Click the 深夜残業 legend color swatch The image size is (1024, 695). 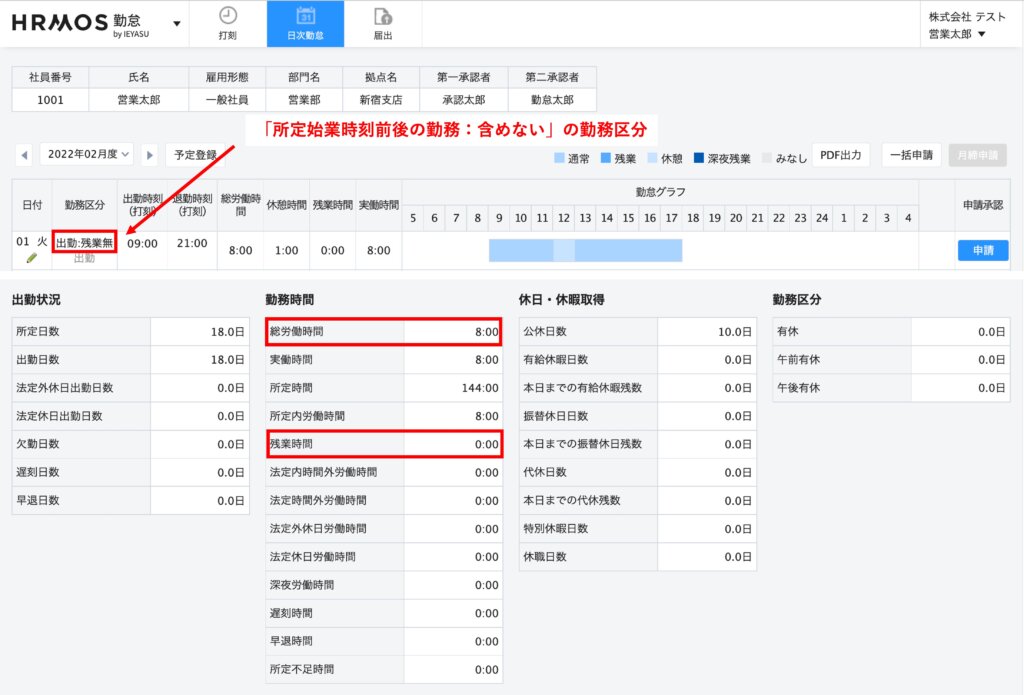[x=699, y=158]
